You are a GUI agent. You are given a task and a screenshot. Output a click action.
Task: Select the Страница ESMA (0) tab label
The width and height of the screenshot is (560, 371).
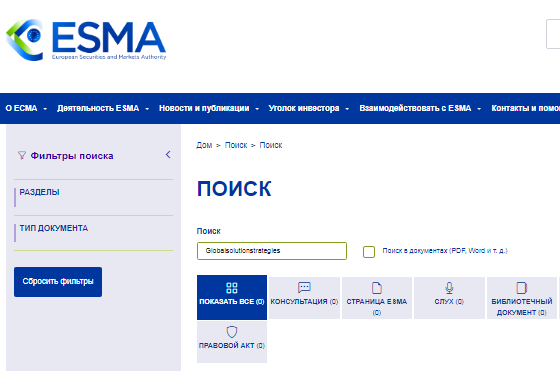pos(377,307)
